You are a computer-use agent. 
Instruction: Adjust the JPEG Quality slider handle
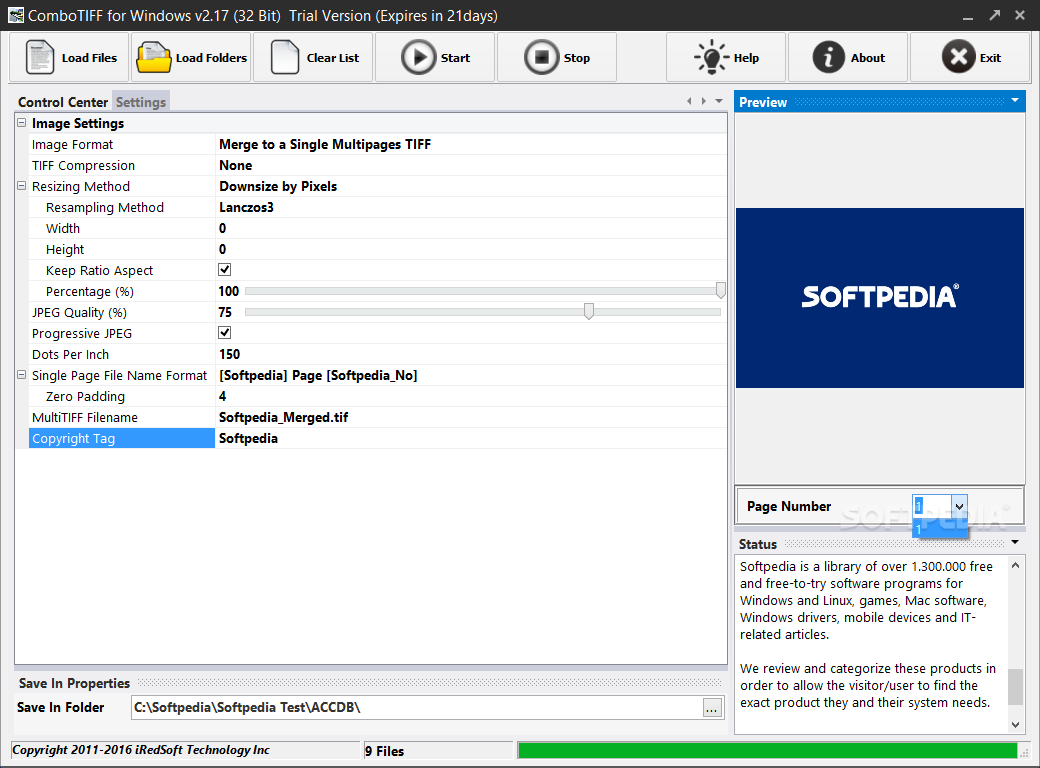pos(588,311)
